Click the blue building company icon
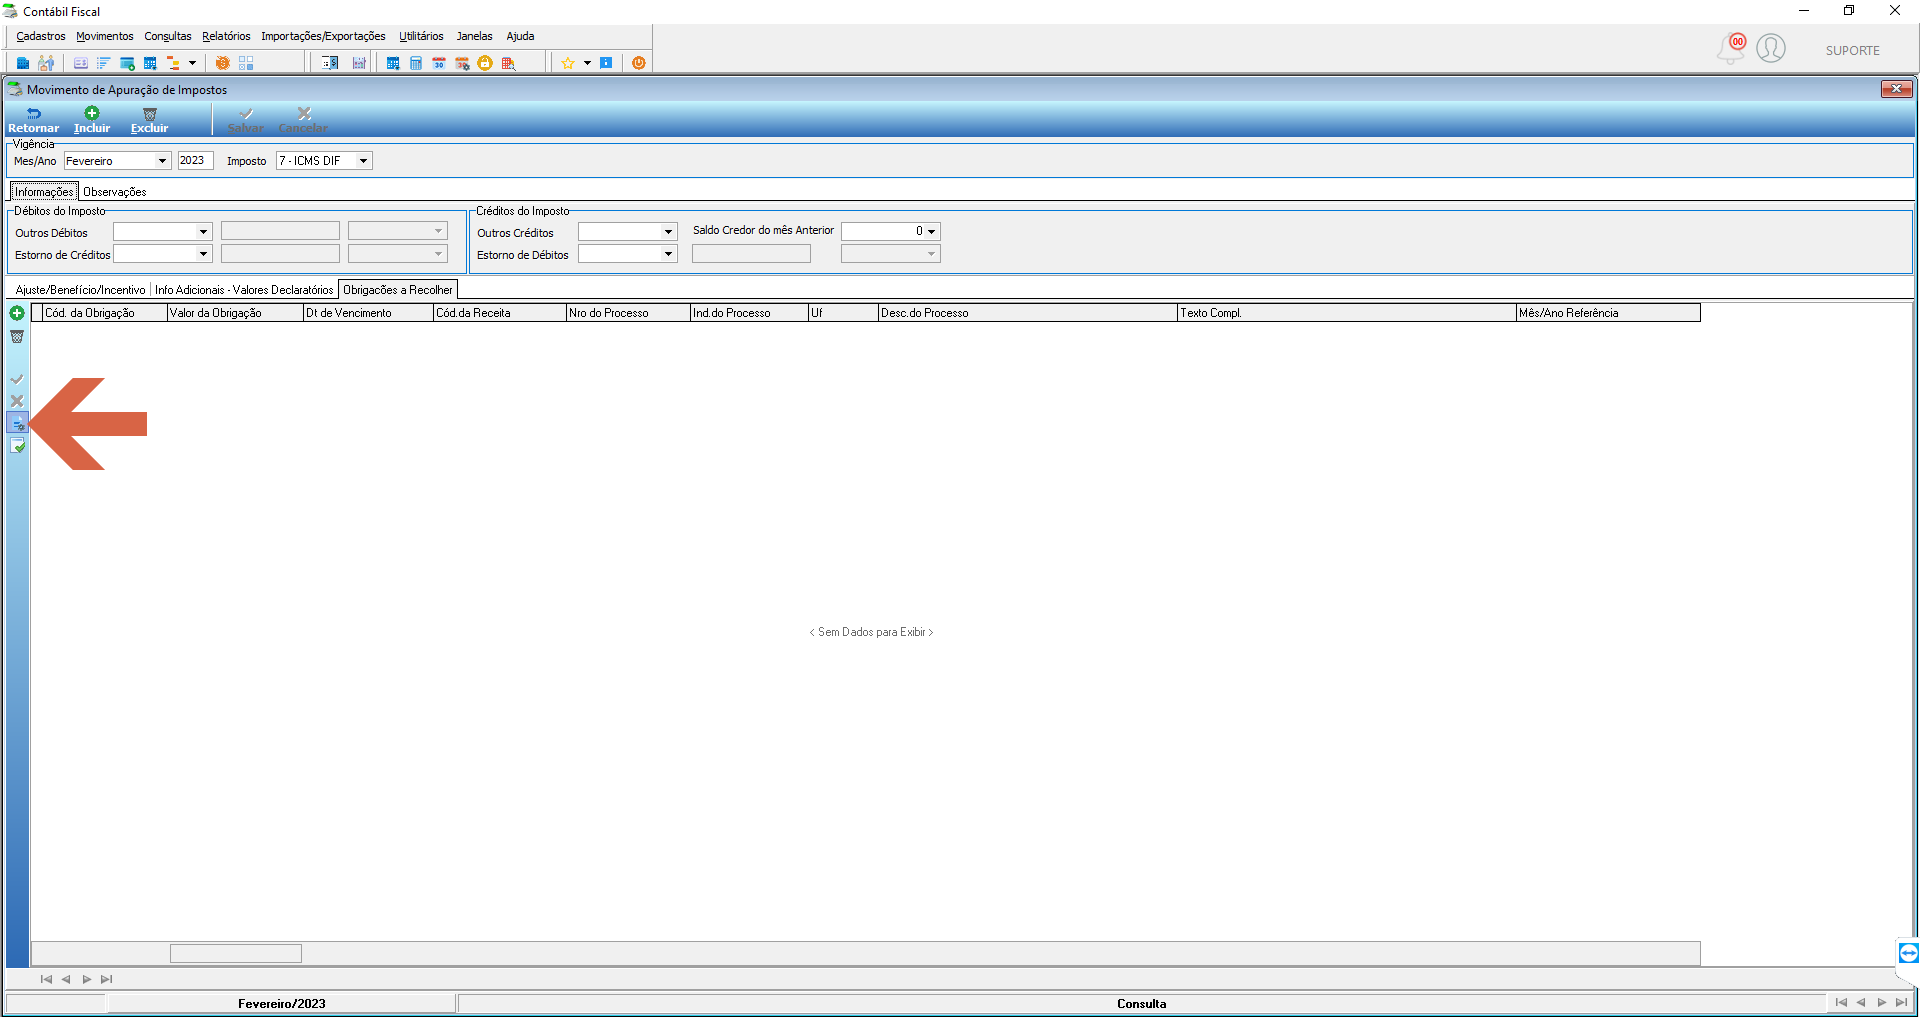This screenshot has height=1017, width=1920. coord(23,63)
